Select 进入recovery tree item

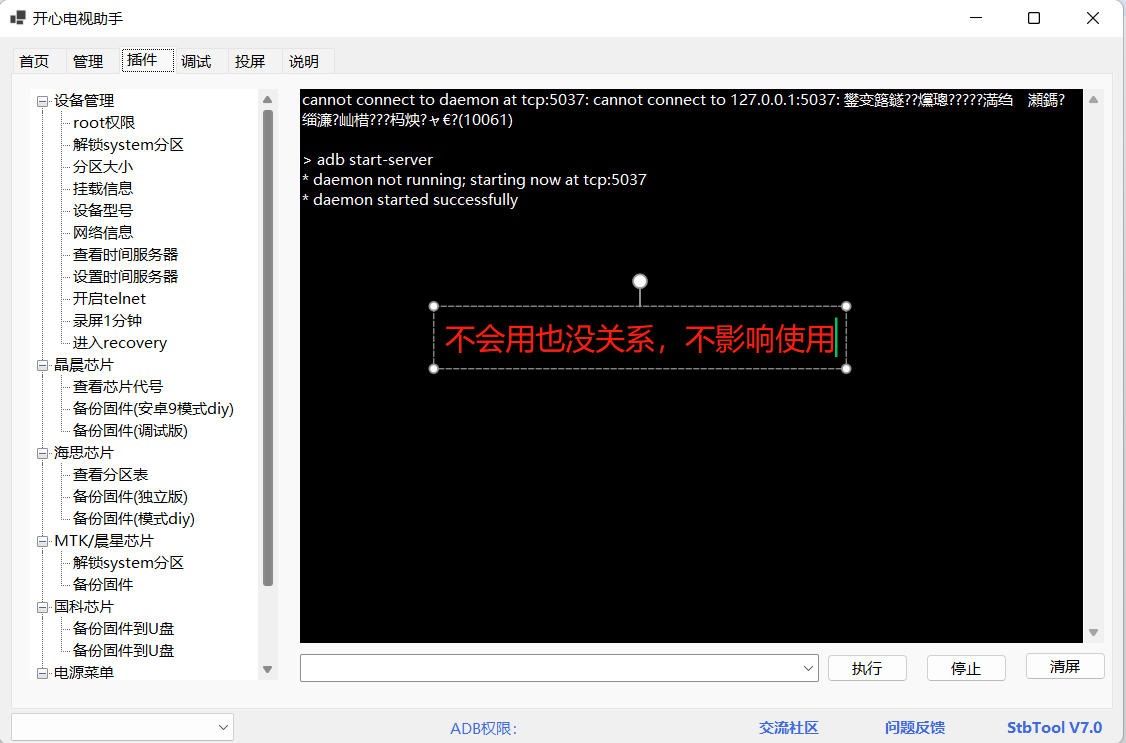(x=119, y=343)
